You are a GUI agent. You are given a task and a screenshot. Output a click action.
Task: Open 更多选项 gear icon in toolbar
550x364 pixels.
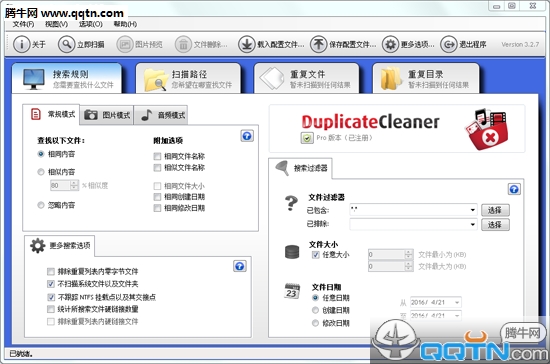(x=390, y=45)
